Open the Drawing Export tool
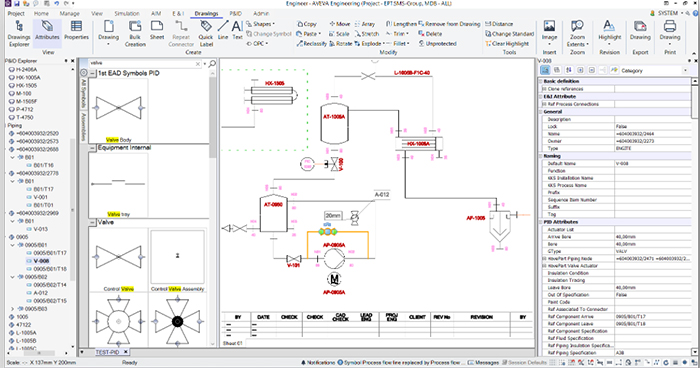700x368 pixels. (640, 30)
